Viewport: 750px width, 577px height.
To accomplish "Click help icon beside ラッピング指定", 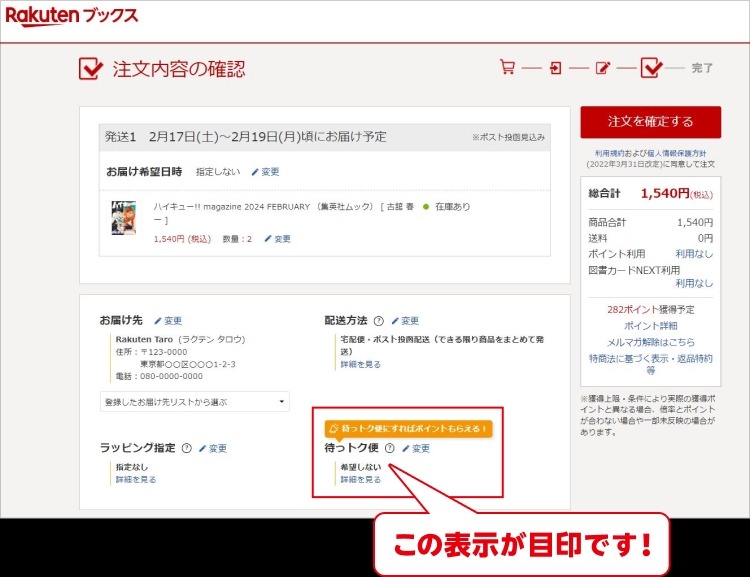I will point(187,448).
